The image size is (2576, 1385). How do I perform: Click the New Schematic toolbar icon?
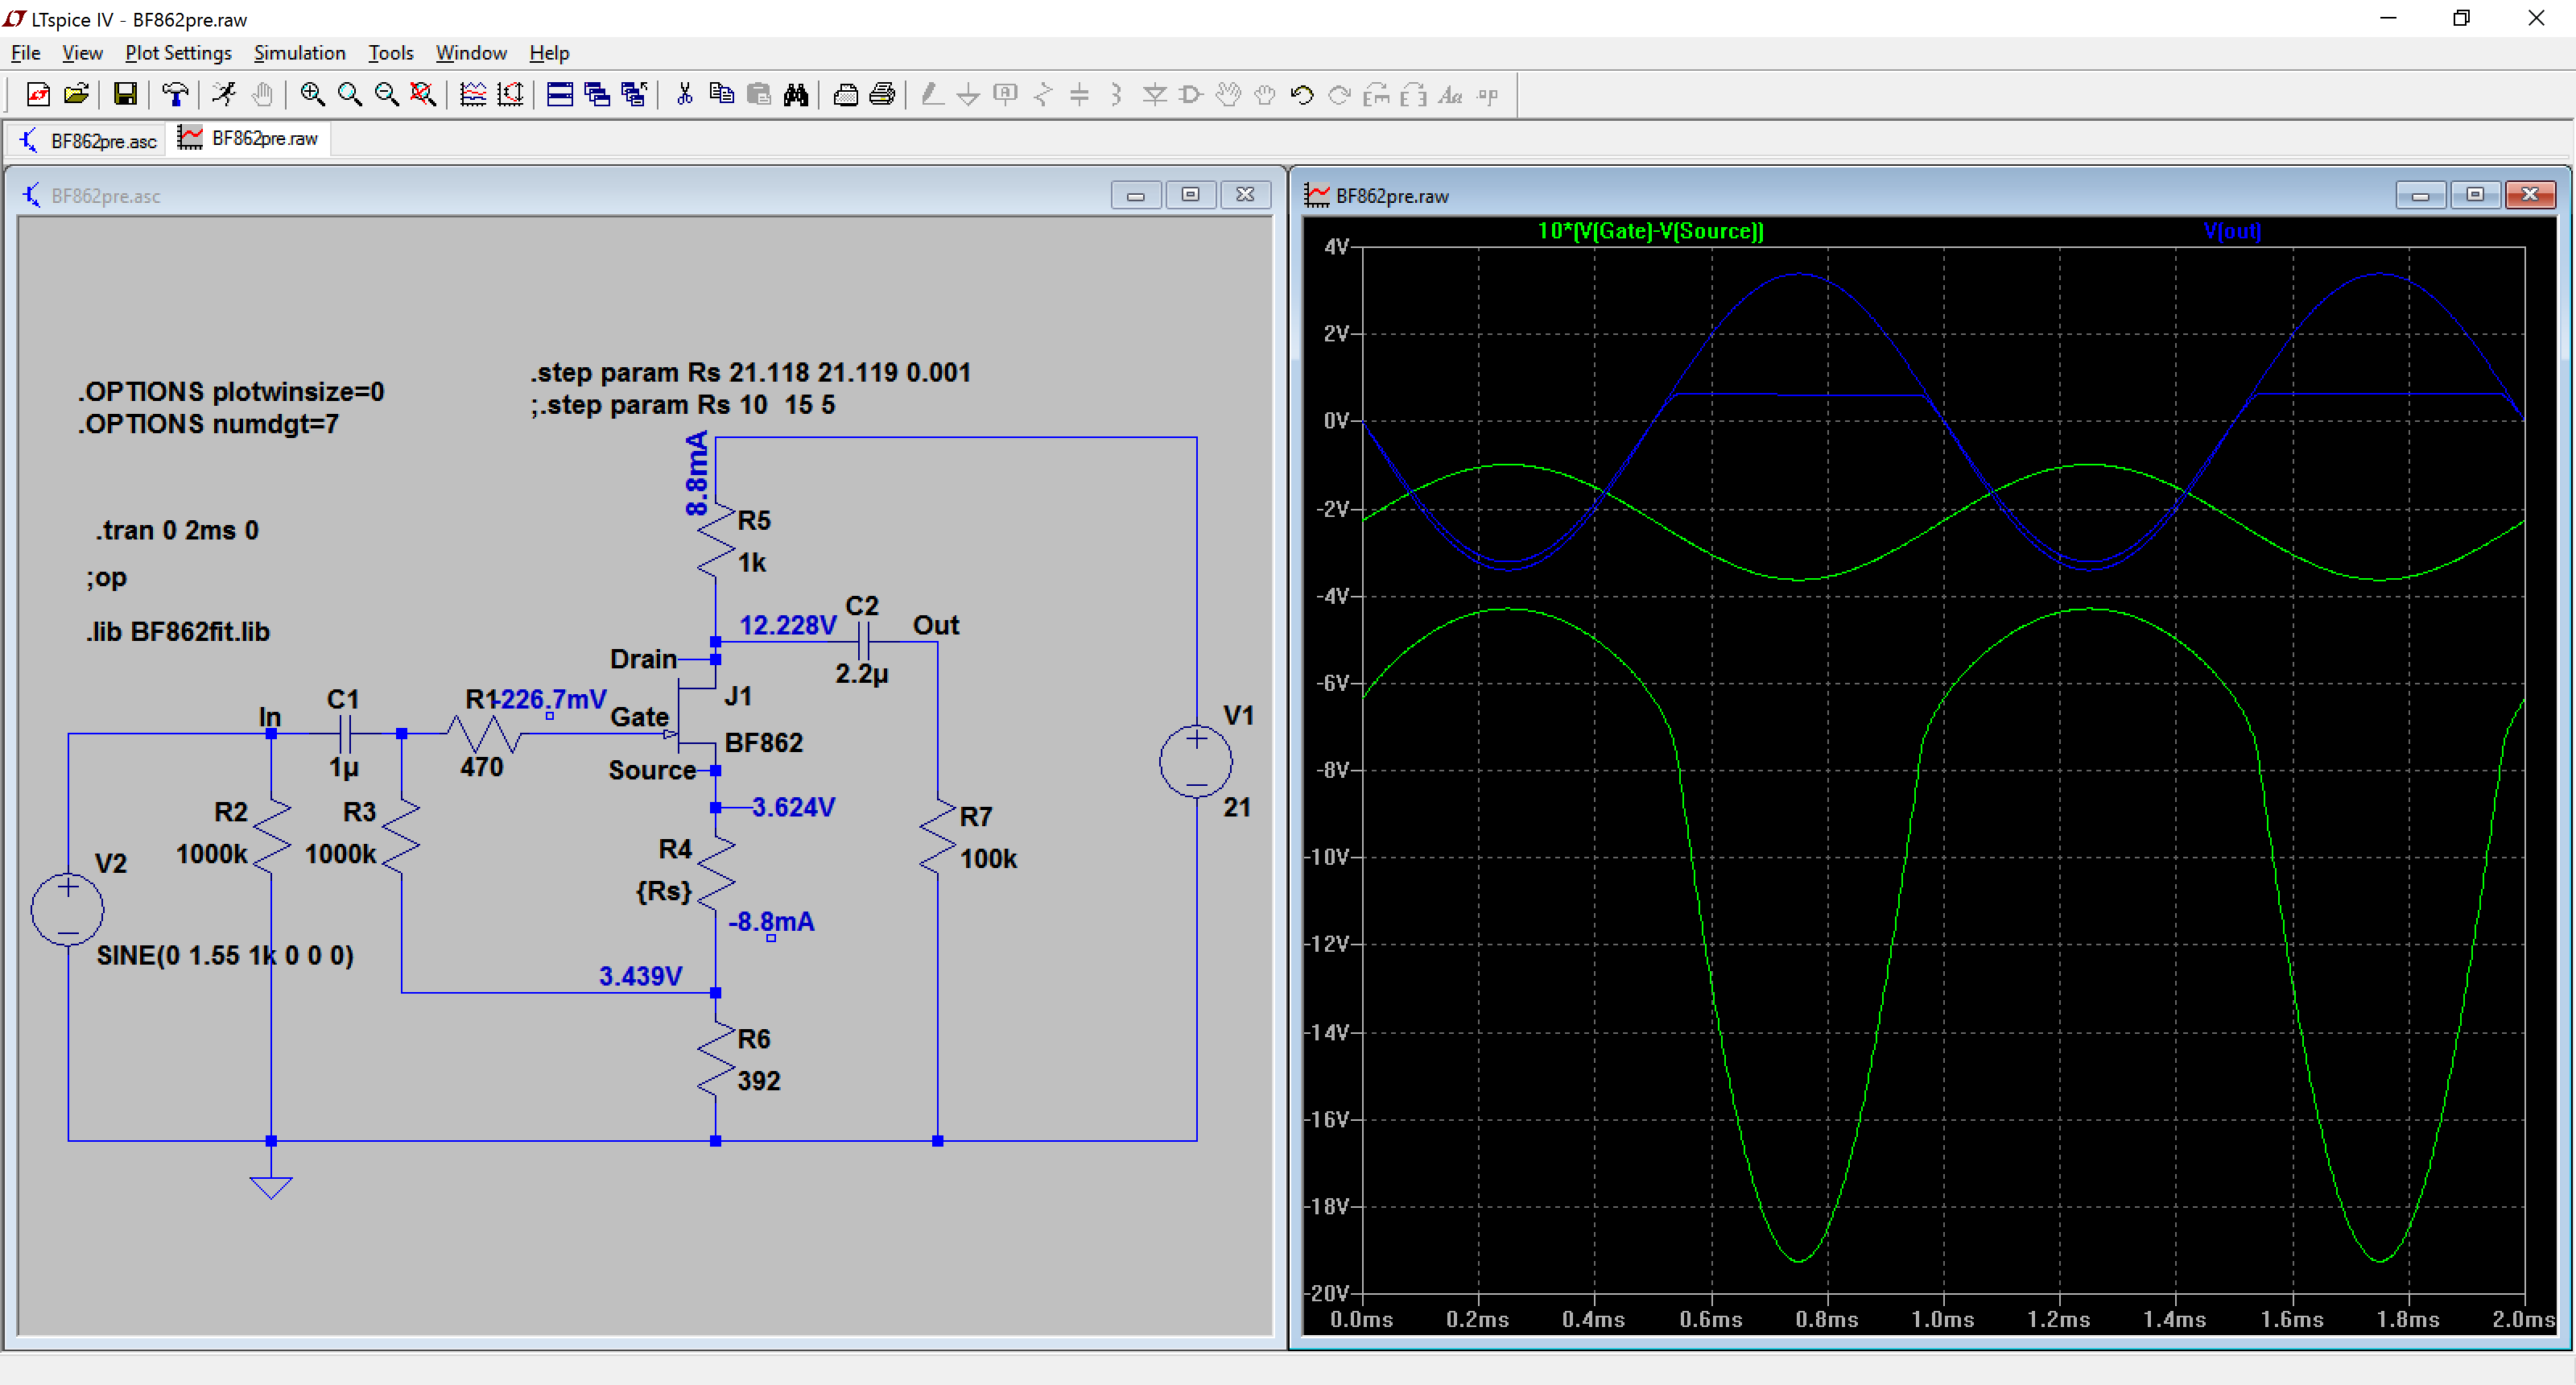[38, 95]
